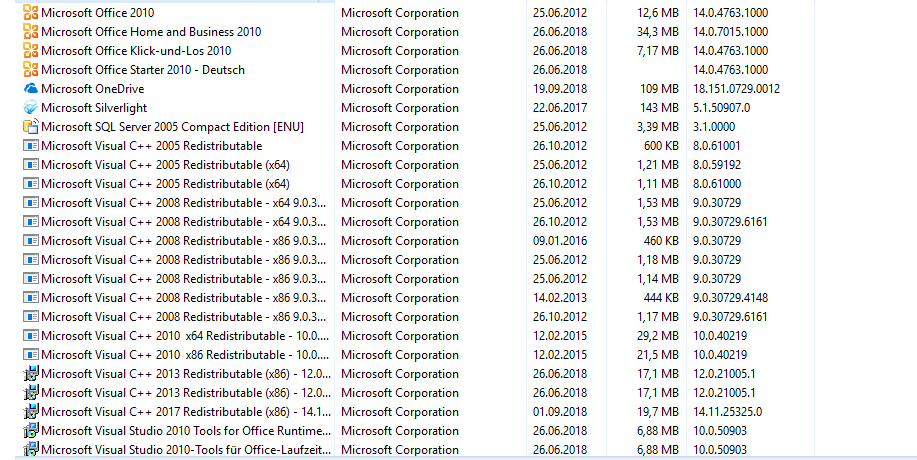Click install date '01.09.2018'
This screenshot has height=460, width=917.
pyautogui.click(x=560, y=411)
